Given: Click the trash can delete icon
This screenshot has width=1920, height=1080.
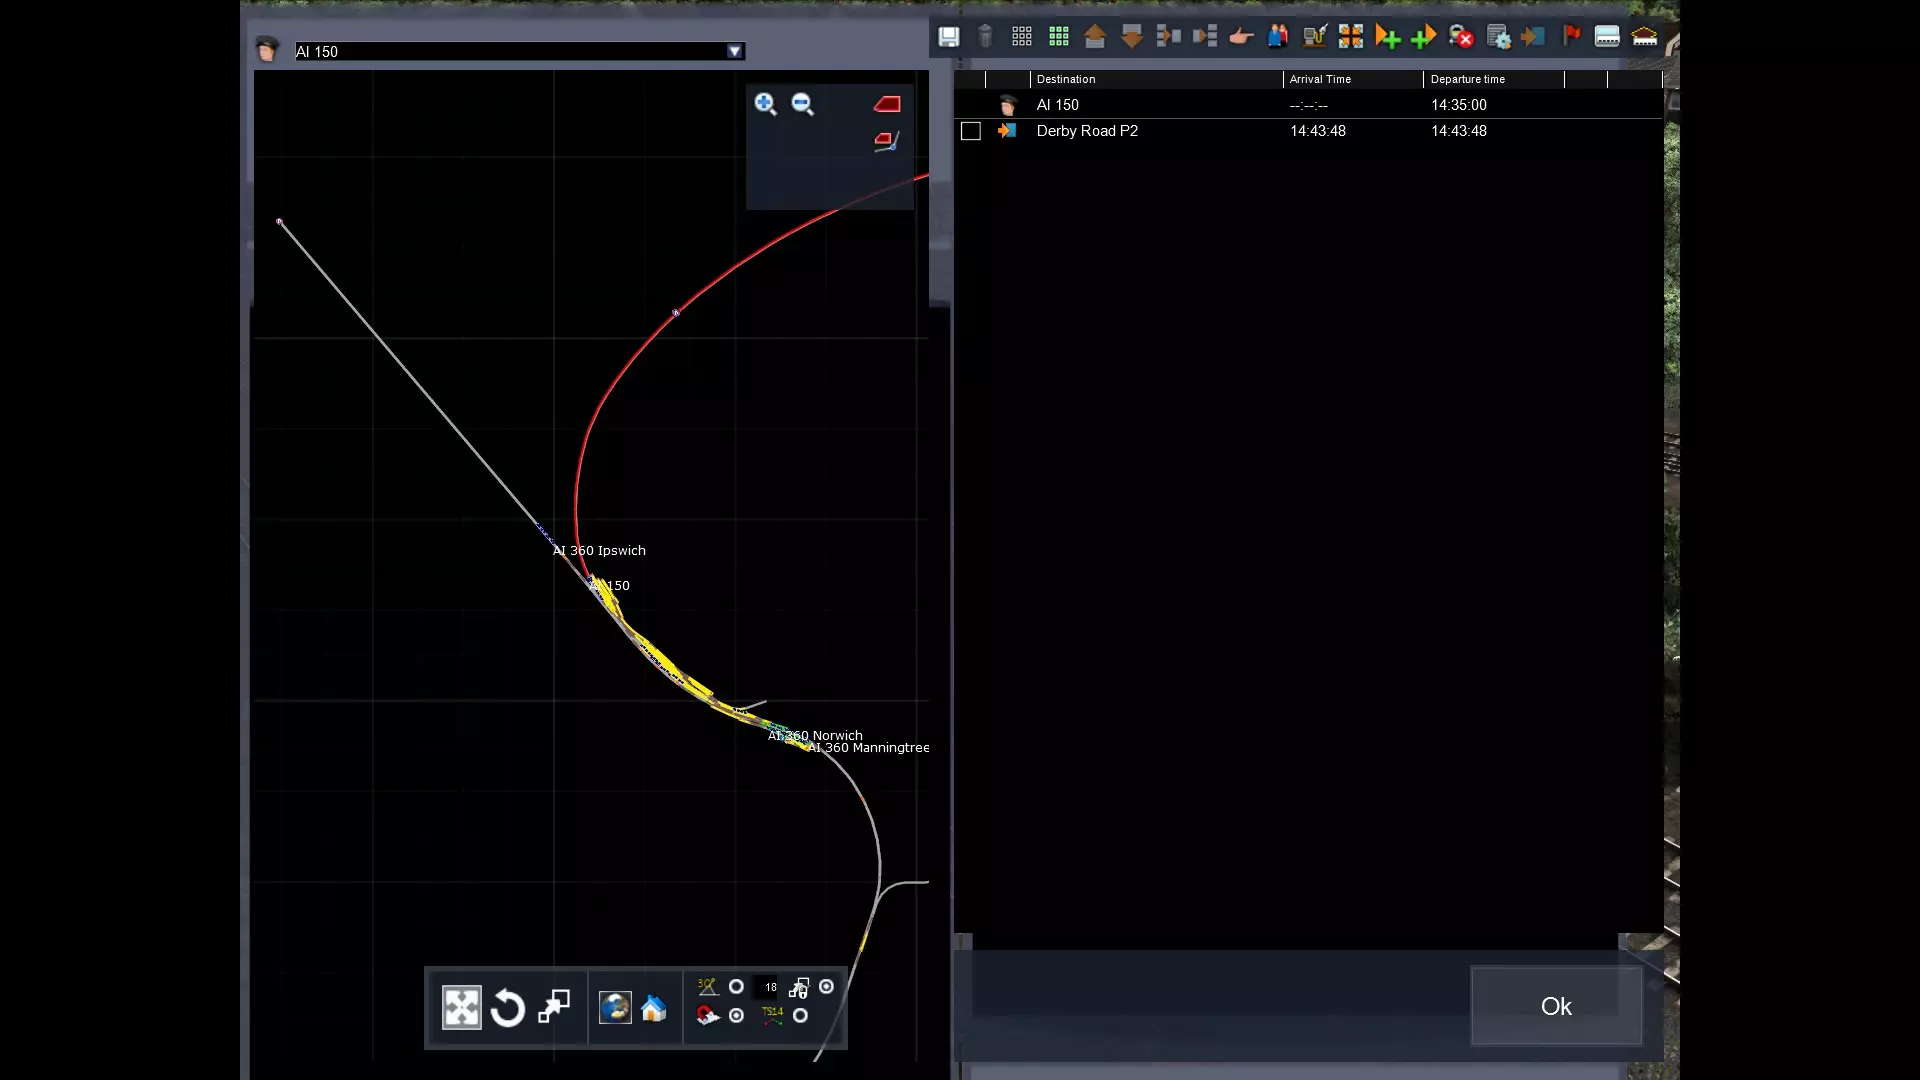Looking at the screenshot, I should tap(985, 37).
